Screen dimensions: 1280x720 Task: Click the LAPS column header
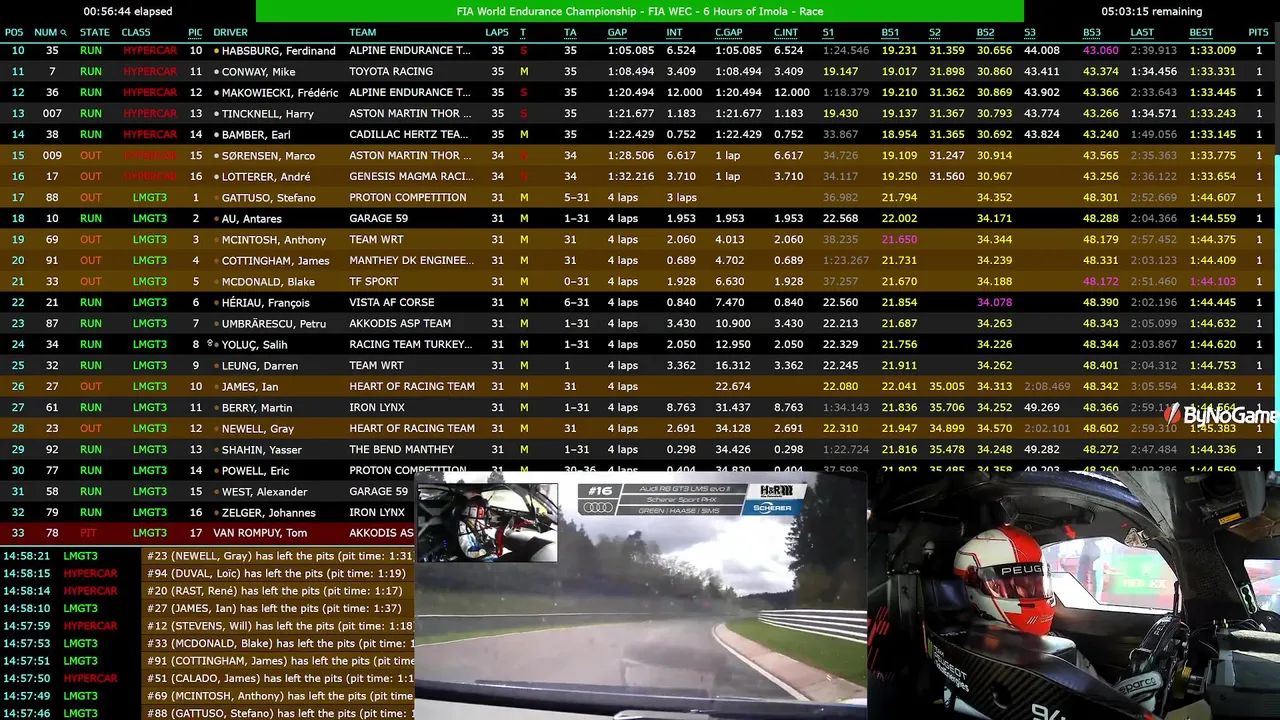497,33
